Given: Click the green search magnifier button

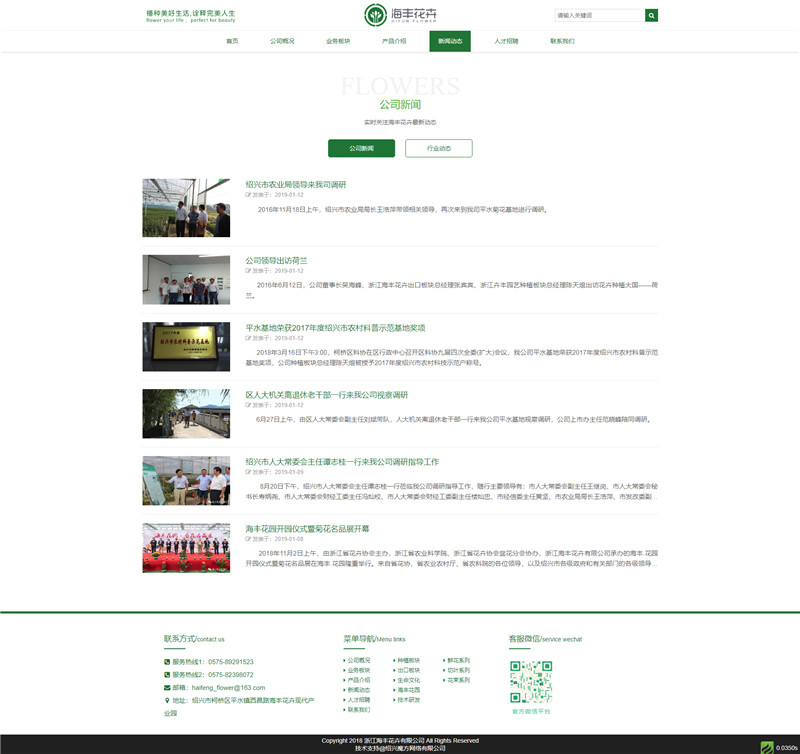Looking at the screenshot, I should (652, 15).
